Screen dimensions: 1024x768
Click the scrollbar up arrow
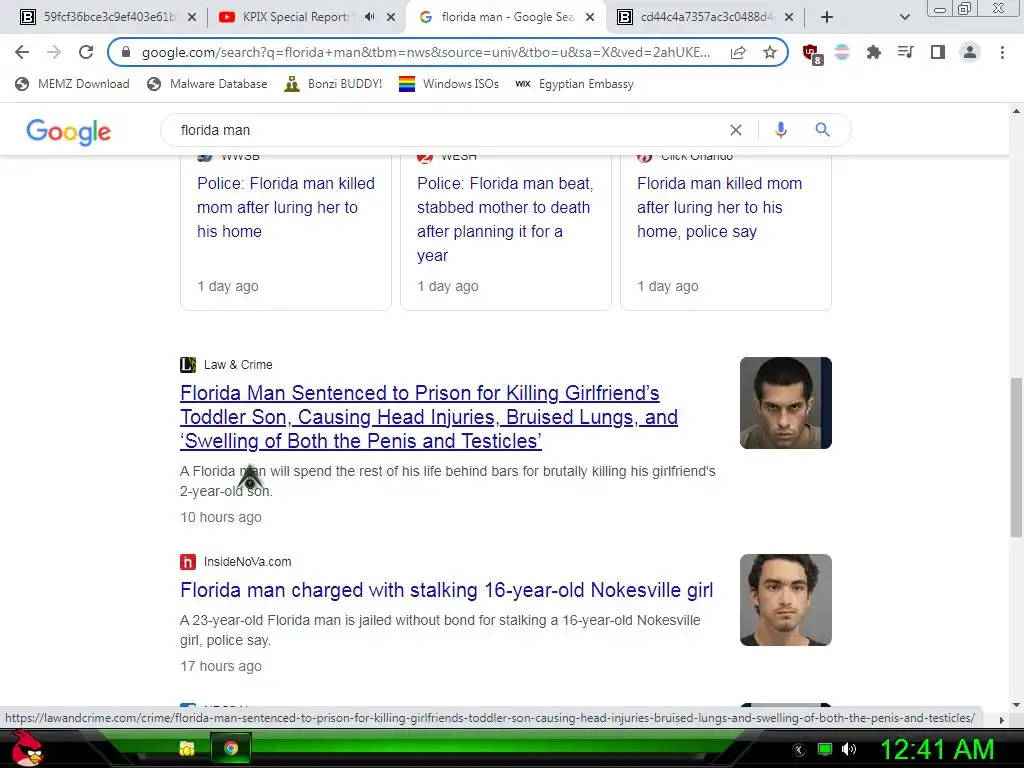point(1017,111)
